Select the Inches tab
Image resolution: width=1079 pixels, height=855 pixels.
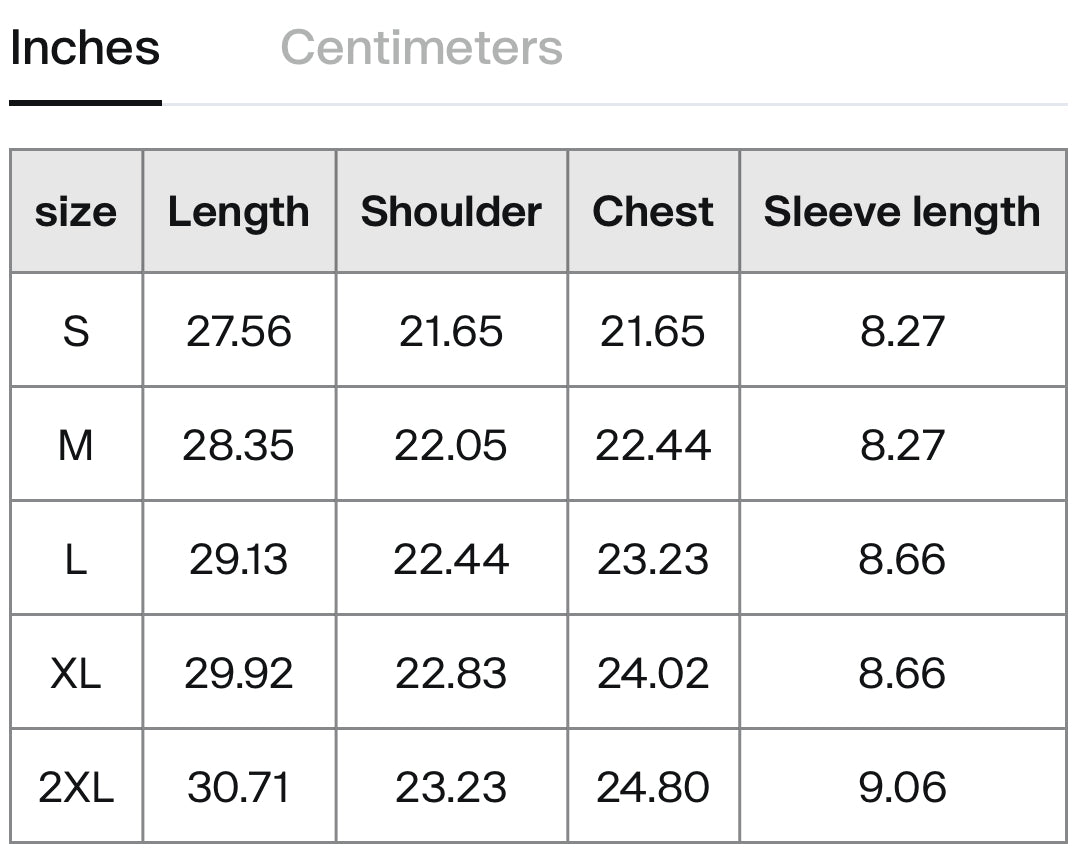(x=85, y=48)
